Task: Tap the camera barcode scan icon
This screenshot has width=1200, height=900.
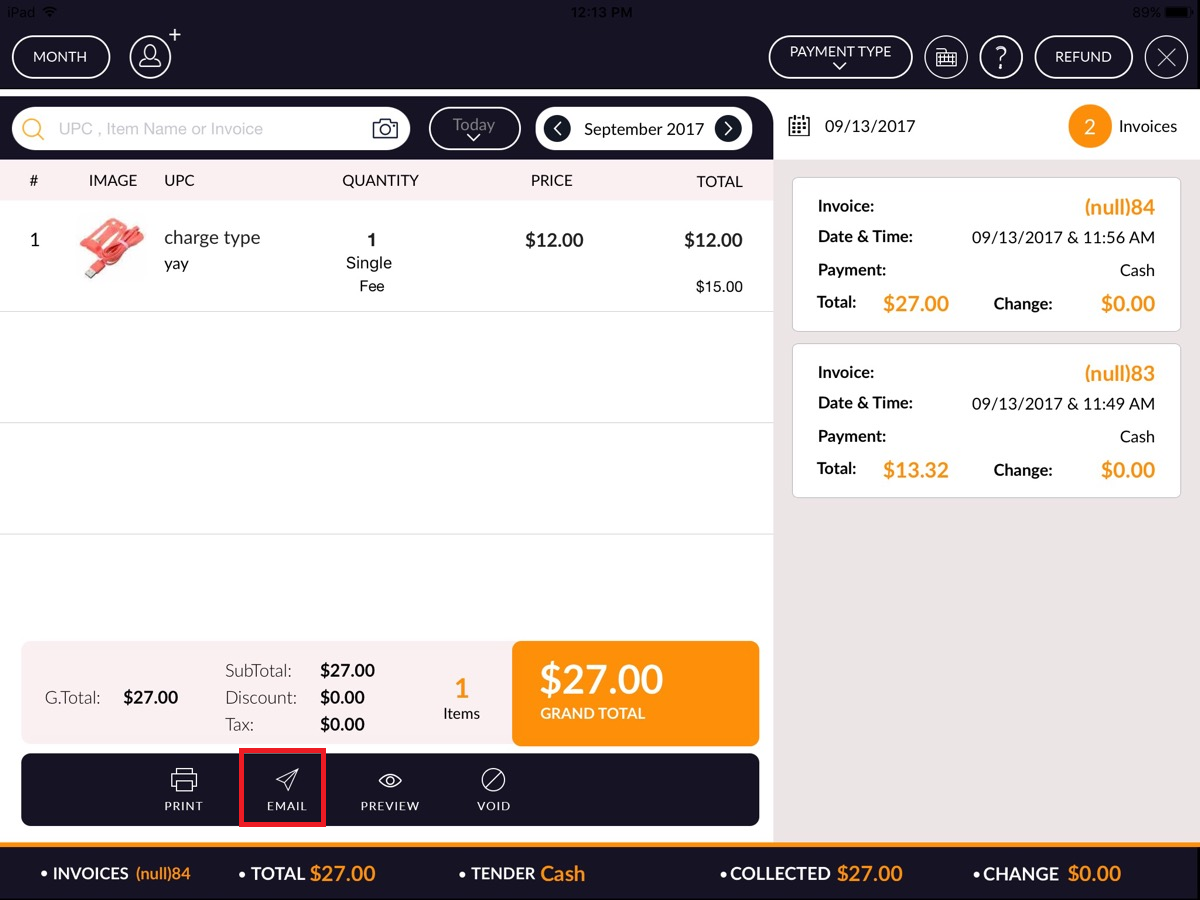Action: (x=385, y=129)
